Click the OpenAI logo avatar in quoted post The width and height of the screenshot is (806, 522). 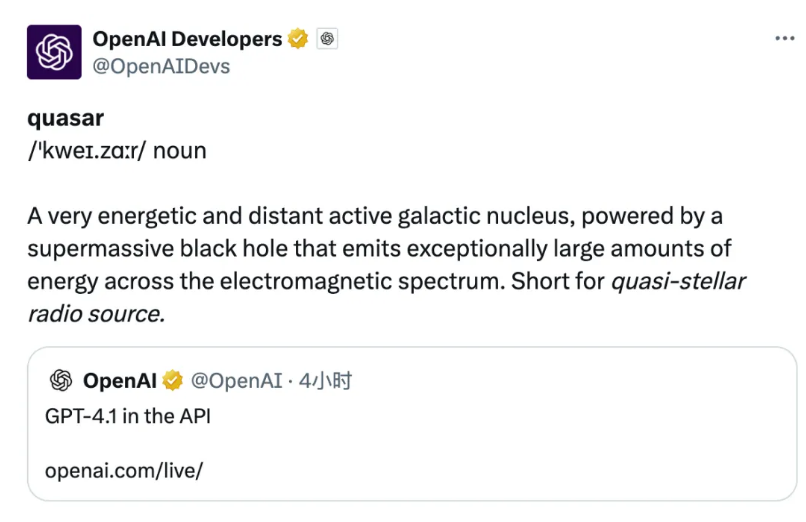click(x=61, y=381)
